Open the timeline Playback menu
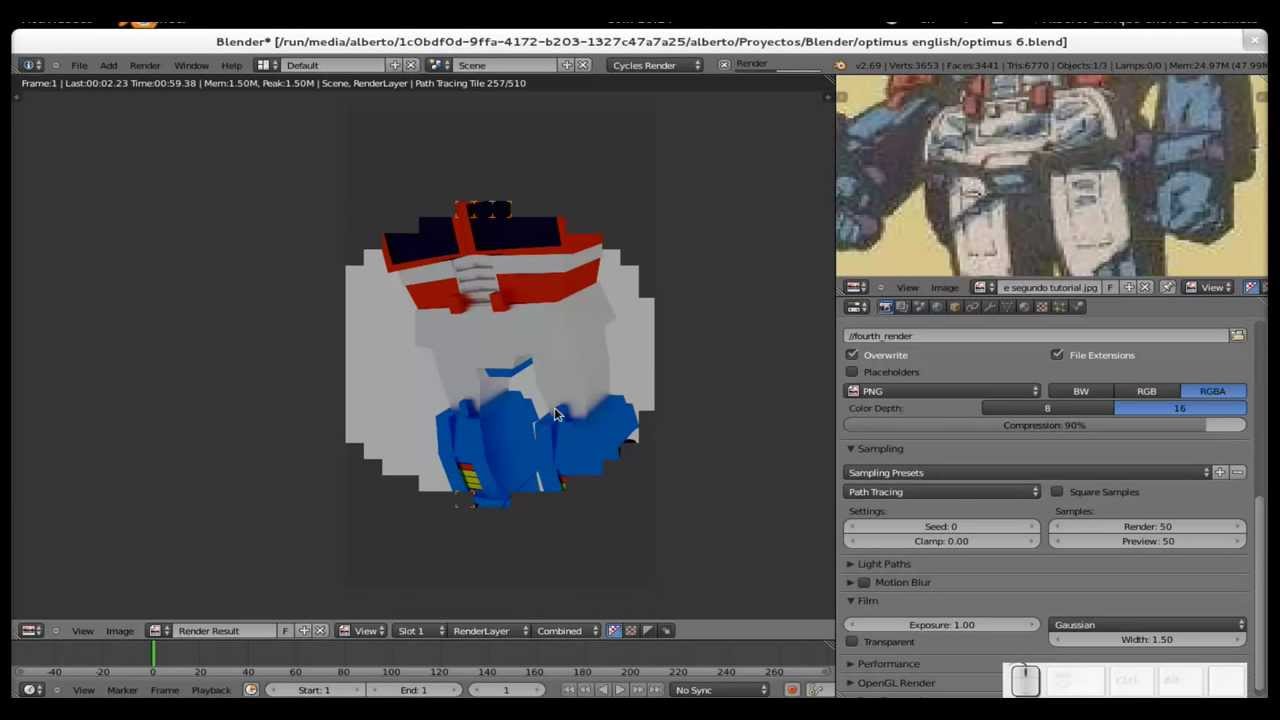The image size is (1280, 720). pyautogui.click(x=211, y=690)
